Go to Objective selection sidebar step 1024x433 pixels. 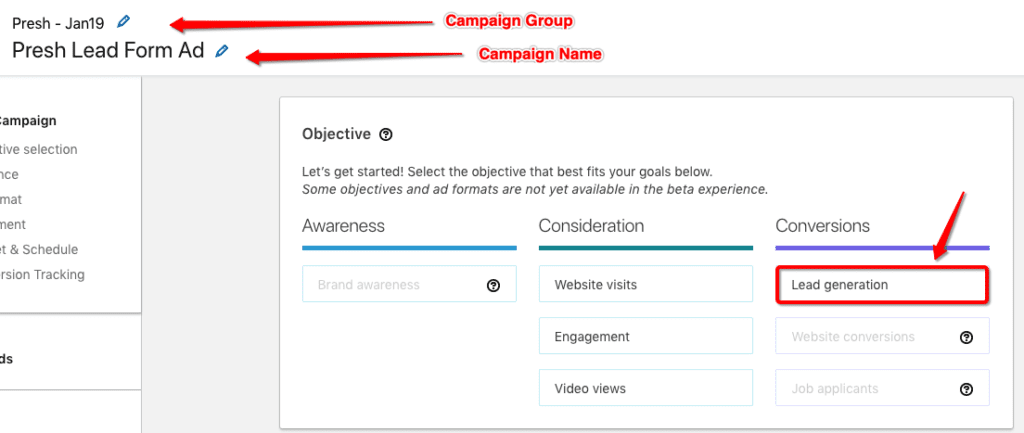pos(39,150)
